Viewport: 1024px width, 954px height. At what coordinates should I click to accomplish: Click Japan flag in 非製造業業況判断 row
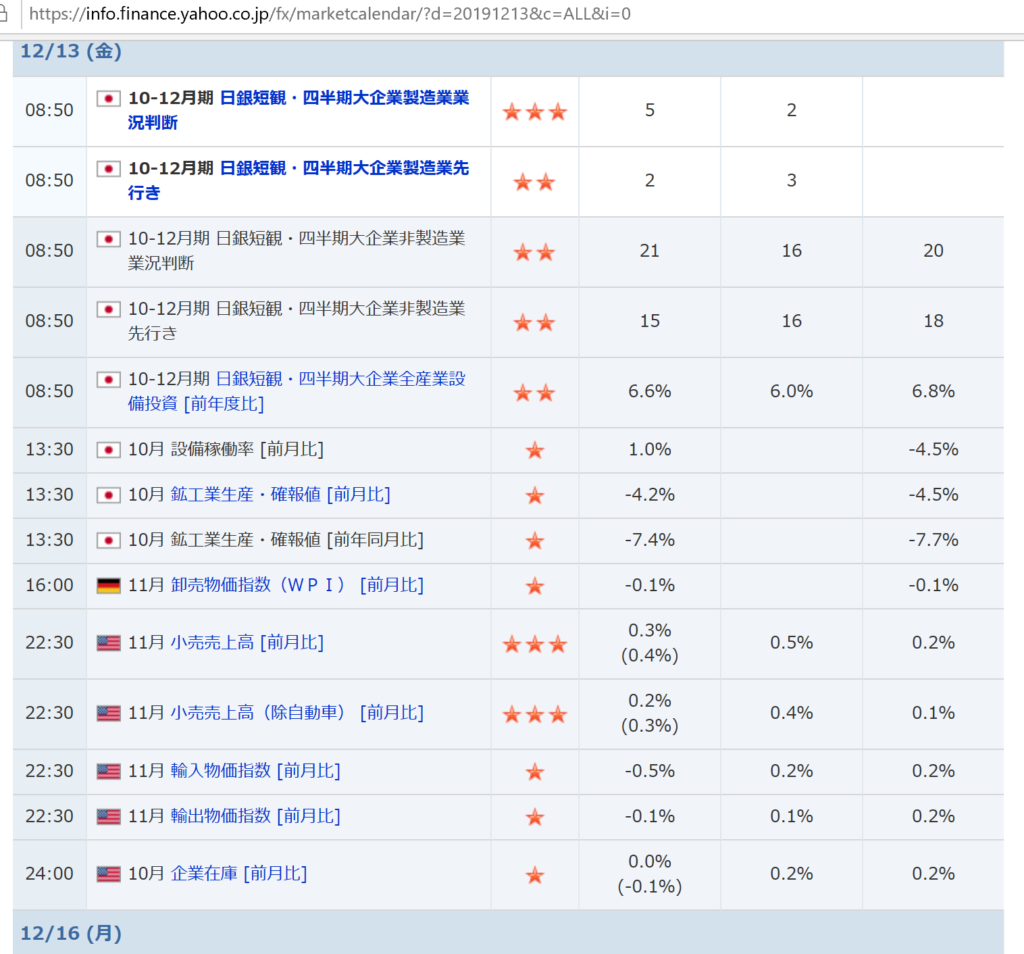108,239
